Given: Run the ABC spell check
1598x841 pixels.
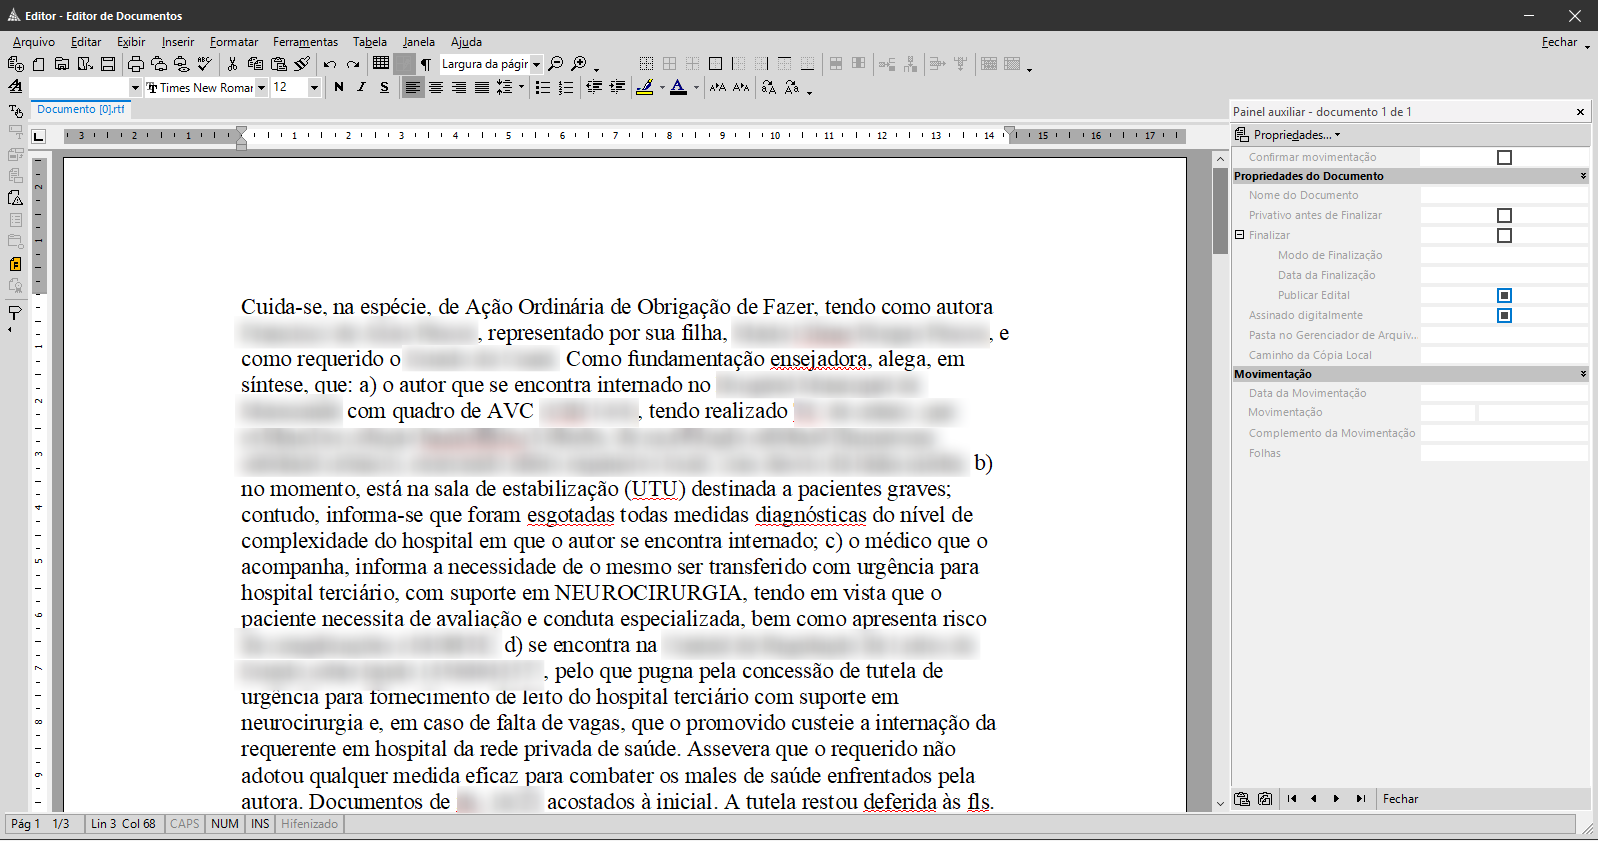Looking at the screenshot, I should click(205, 64).
